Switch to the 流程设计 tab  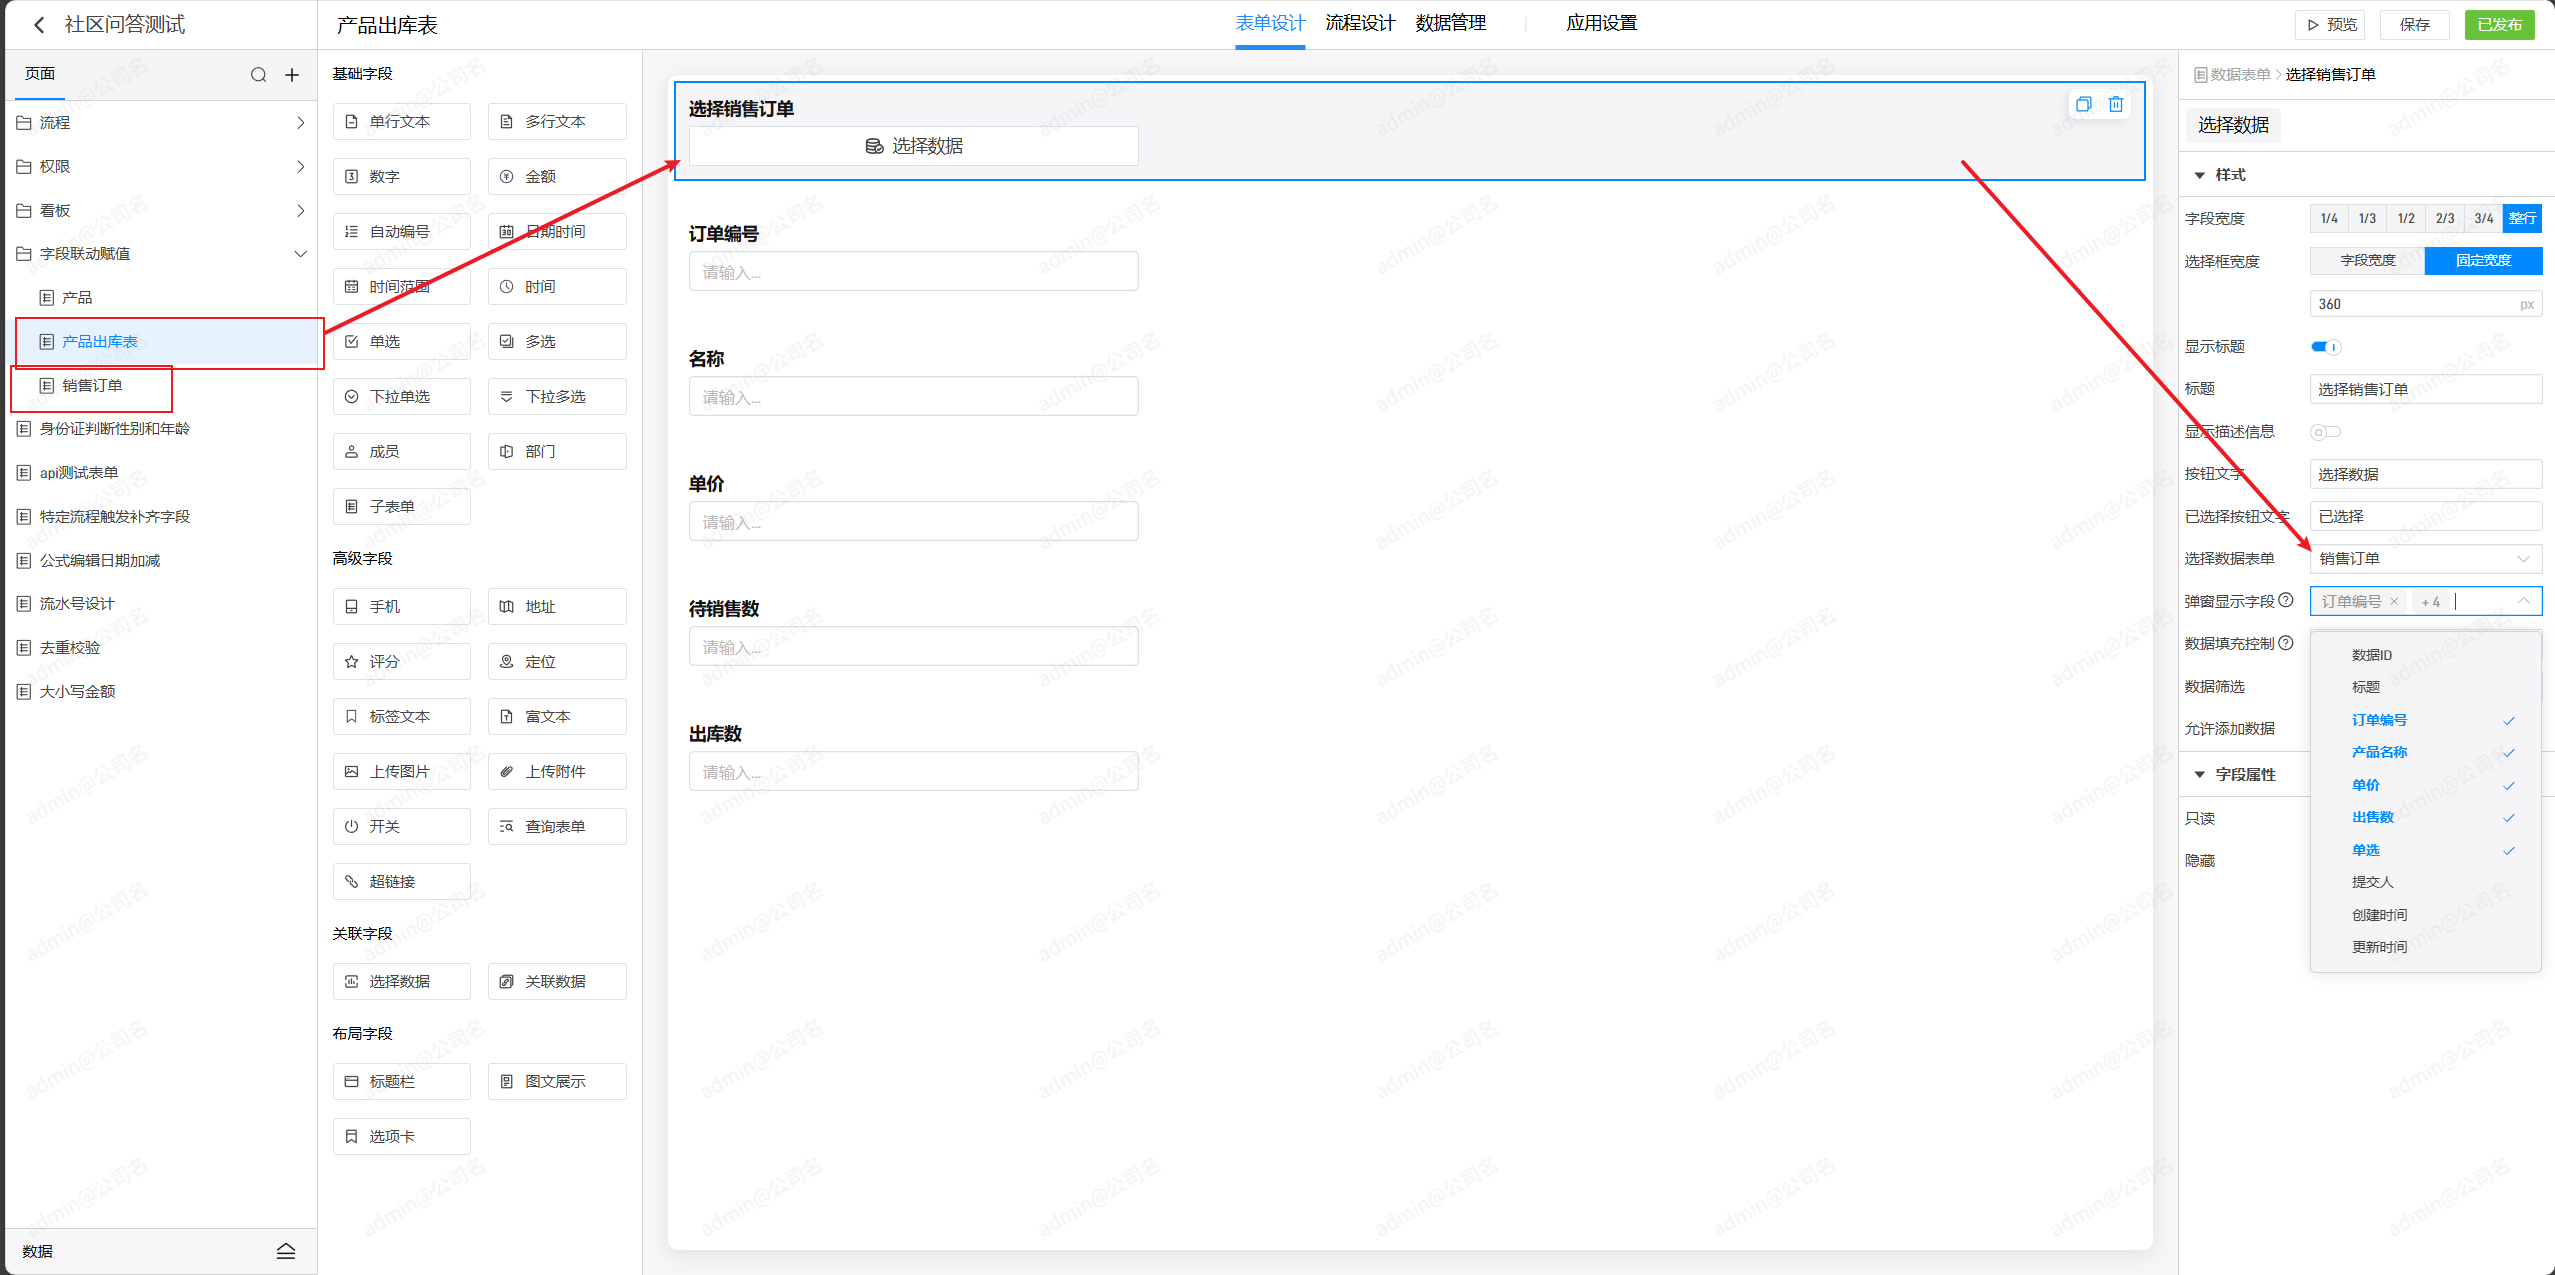pyautogui.click(x=1359, y=23)
